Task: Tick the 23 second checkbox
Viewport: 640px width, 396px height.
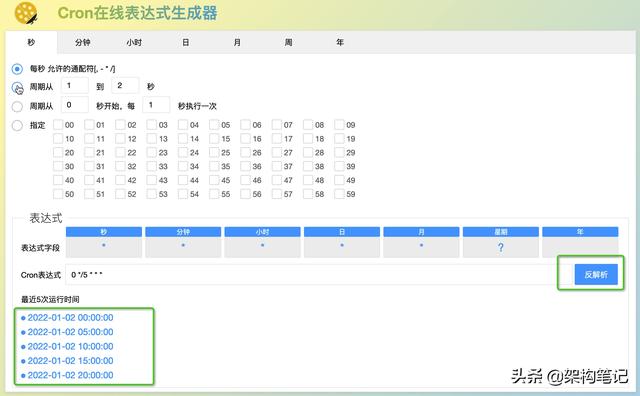Action: pos(152,152)
